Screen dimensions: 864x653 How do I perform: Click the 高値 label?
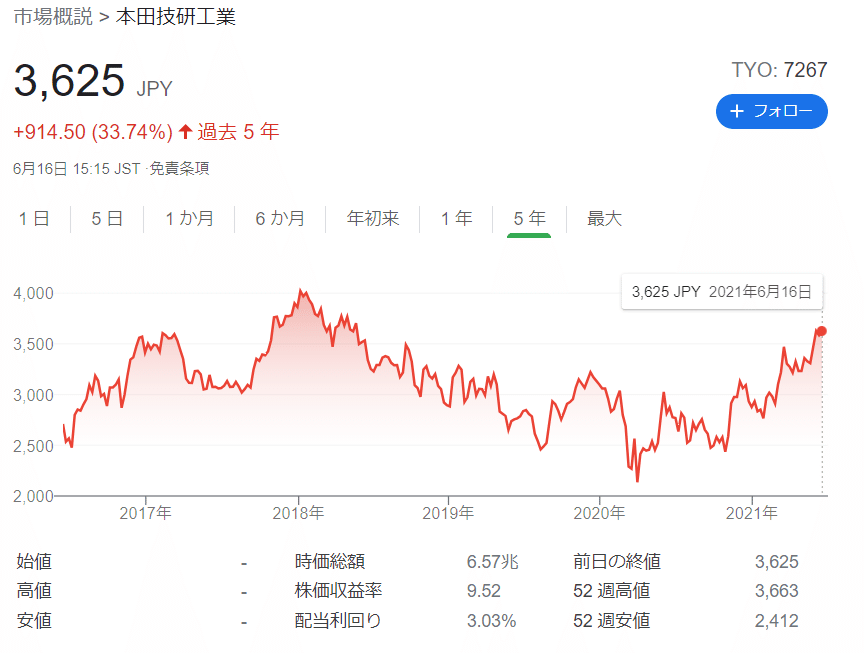(x=34, y=591)
